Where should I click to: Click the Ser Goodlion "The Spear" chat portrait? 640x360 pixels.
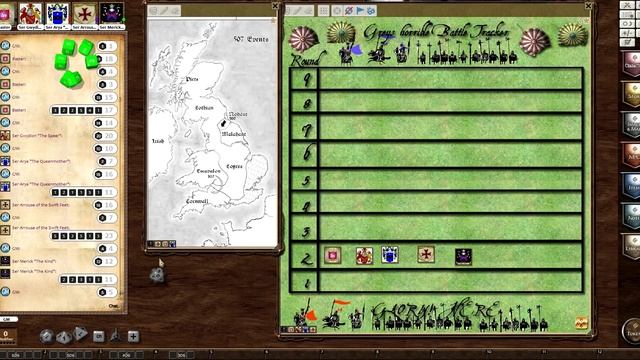point(5,135)
